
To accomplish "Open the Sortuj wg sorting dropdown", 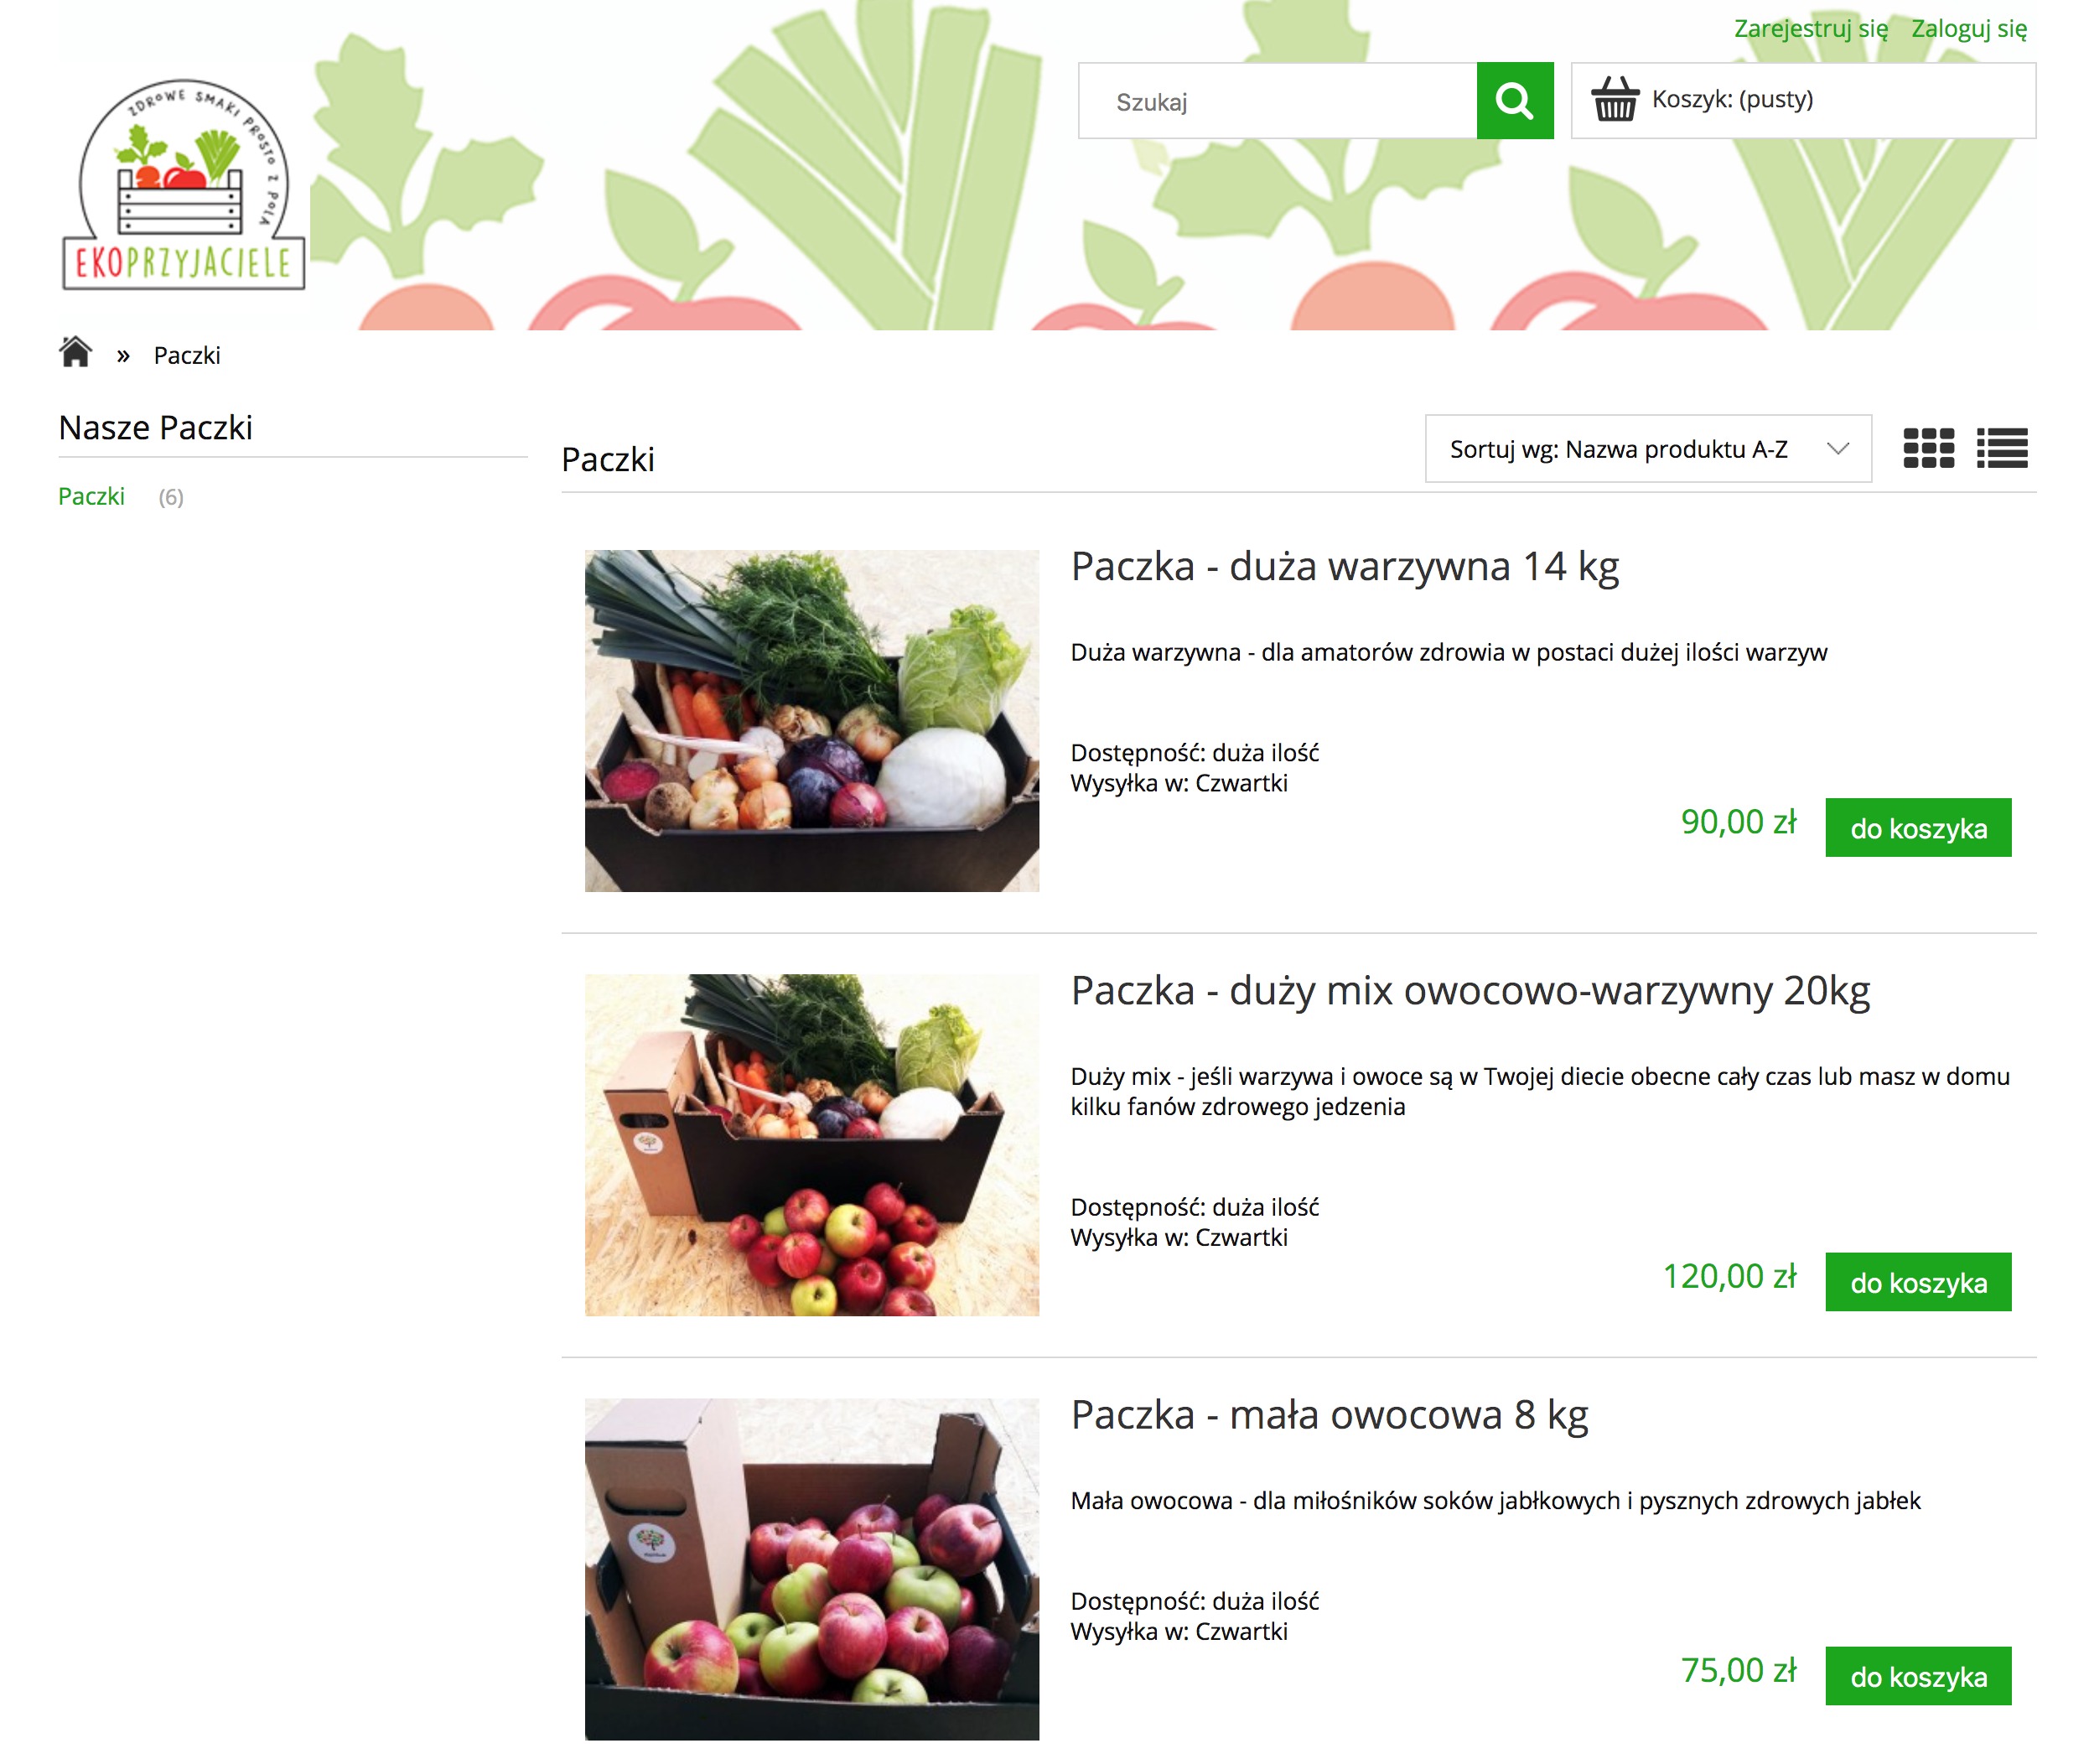I will [1647, 449].
